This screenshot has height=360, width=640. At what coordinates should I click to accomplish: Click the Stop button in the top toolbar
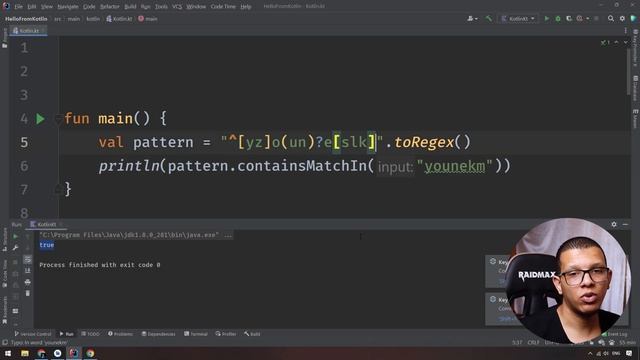coord(596,18)
